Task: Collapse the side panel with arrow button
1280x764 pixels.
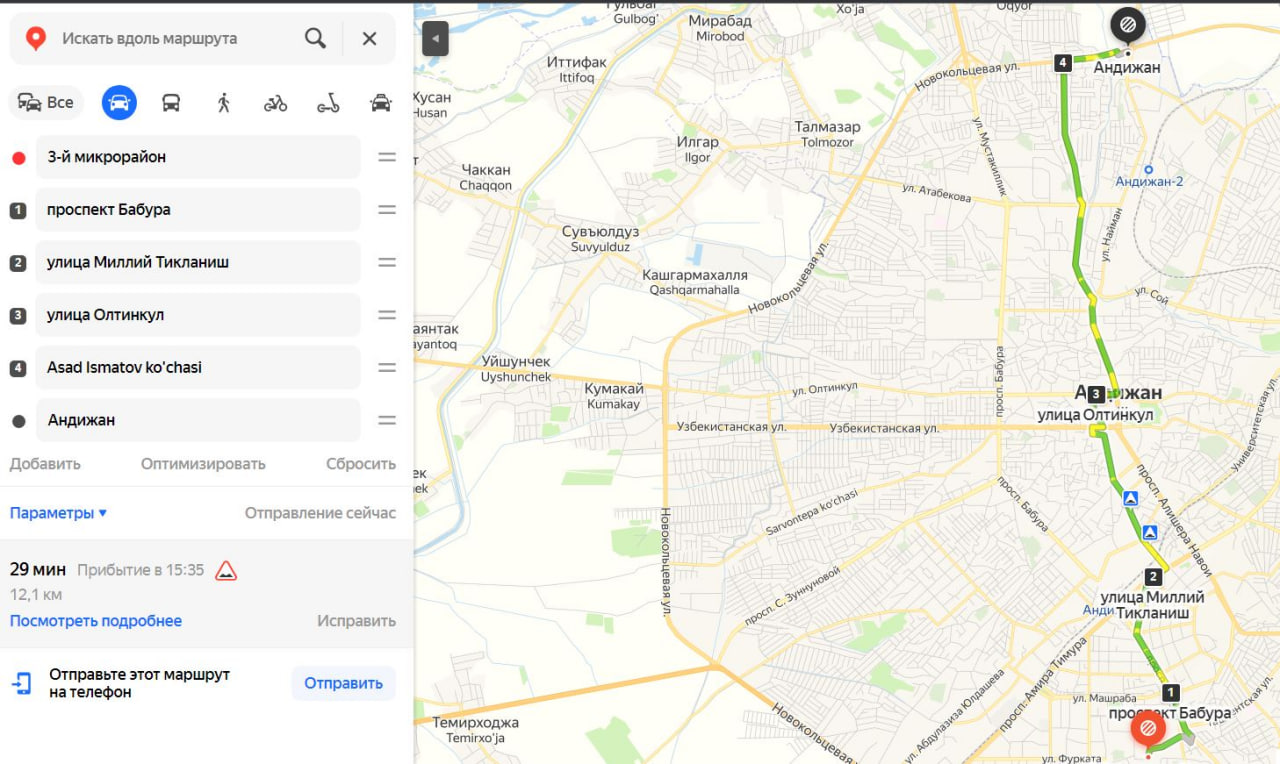Action: tap(435, 39)
